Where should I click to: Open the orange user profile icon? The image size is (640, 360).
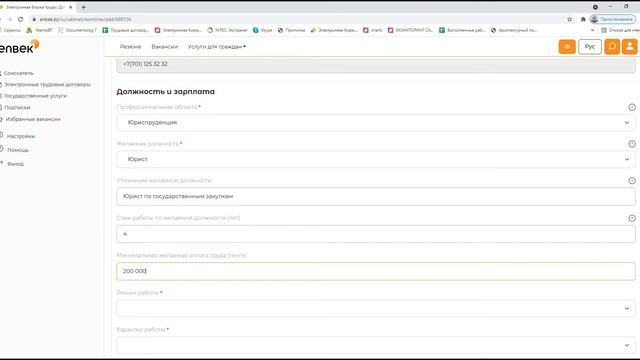point(629,47)
